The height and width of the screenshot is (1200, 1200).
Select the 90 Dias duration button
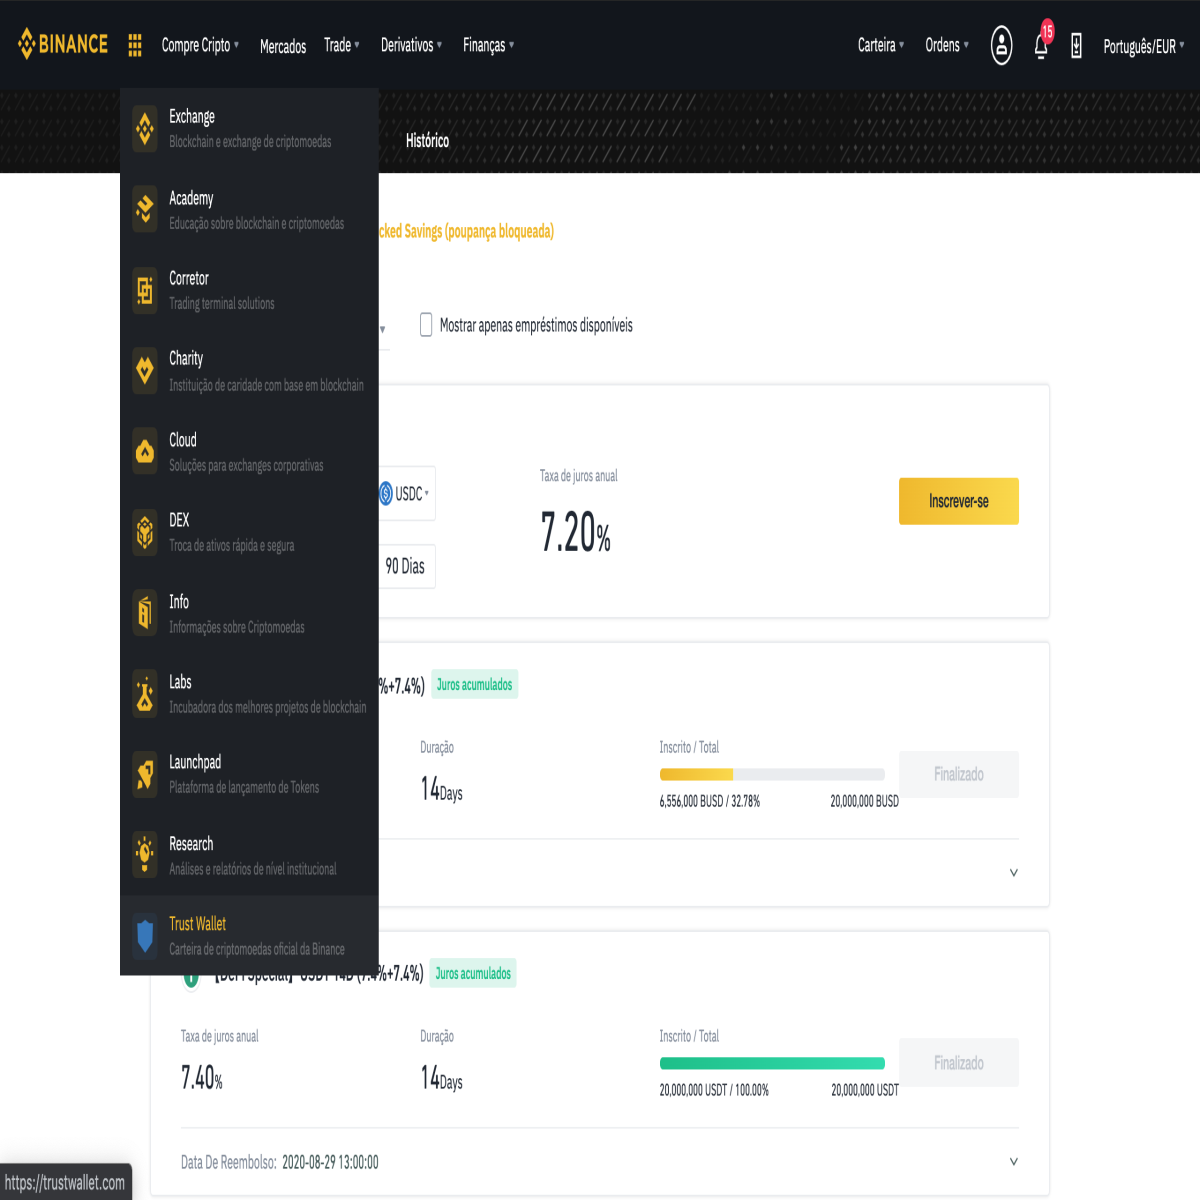(x=407, y=566)
